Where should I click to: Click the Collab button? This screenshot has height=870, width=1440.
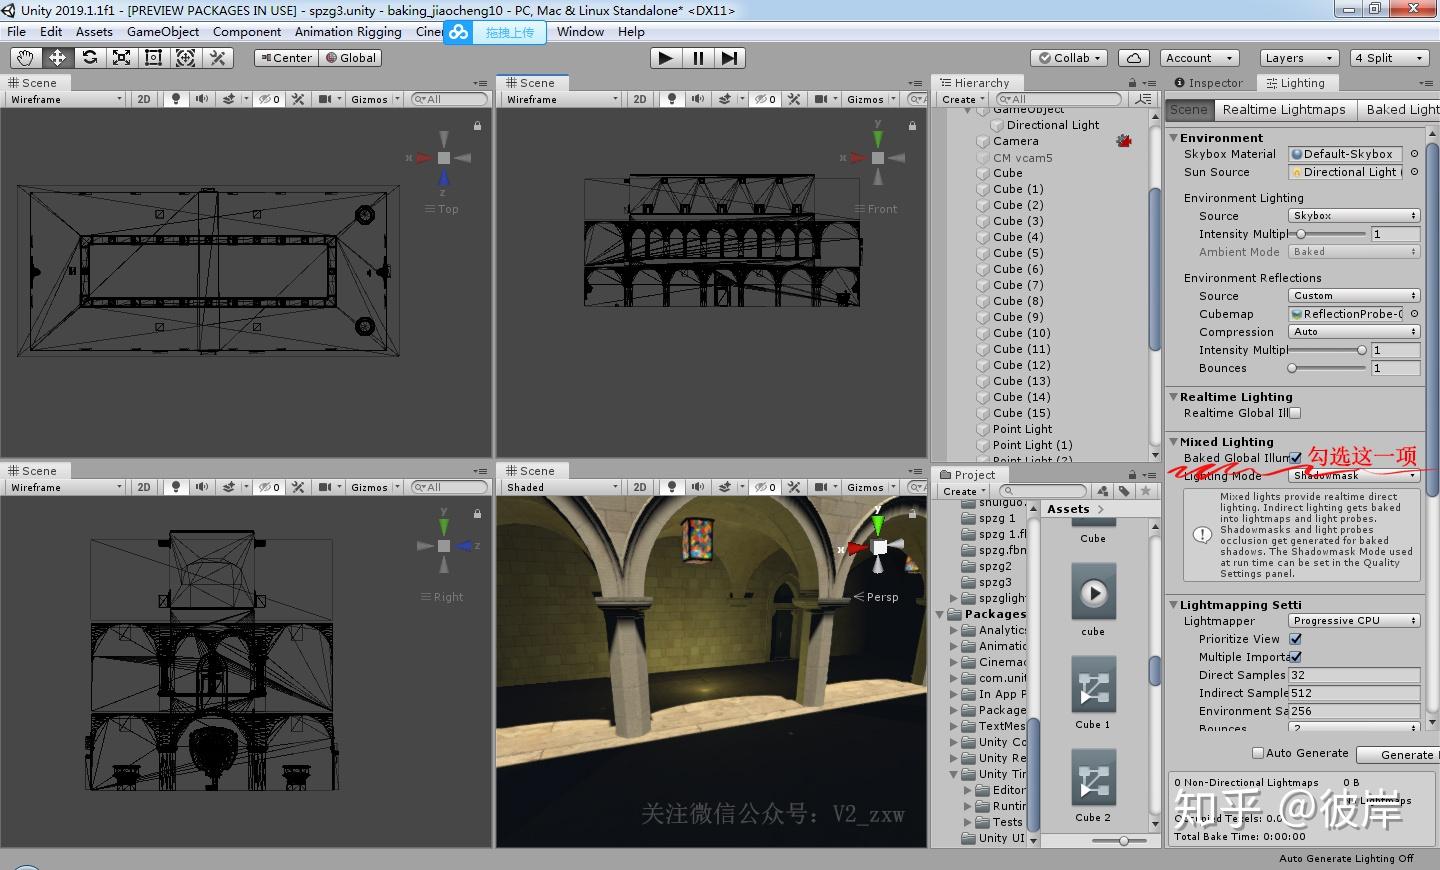pyautogui.click(x=1069, y=58)
